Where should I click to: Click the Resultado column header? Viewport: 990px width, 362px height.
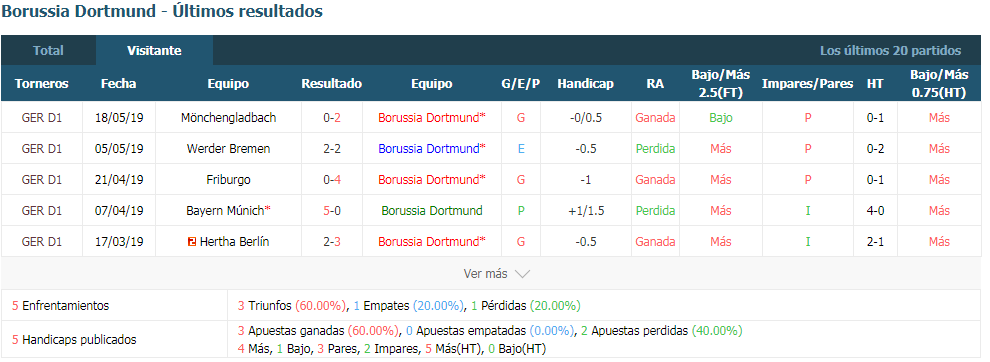tap(331, 83)
